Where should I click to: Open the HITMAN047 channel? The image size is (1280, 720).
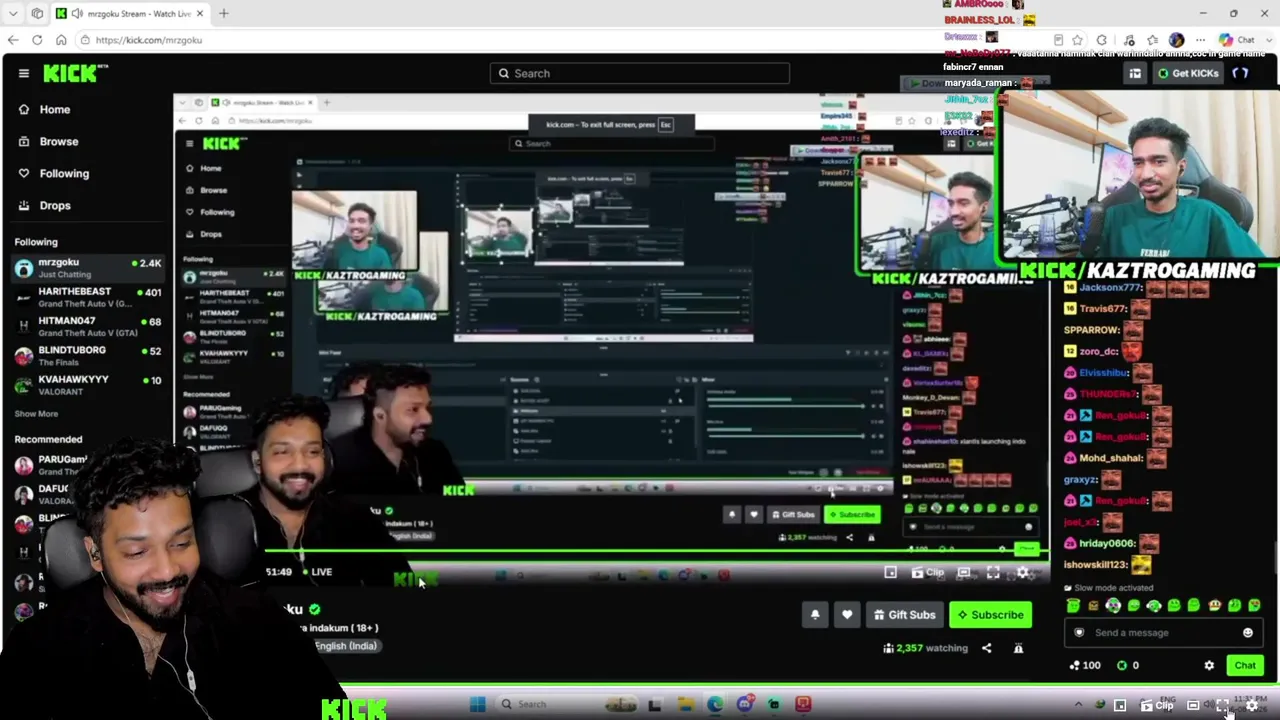click(x=87, y=326)
